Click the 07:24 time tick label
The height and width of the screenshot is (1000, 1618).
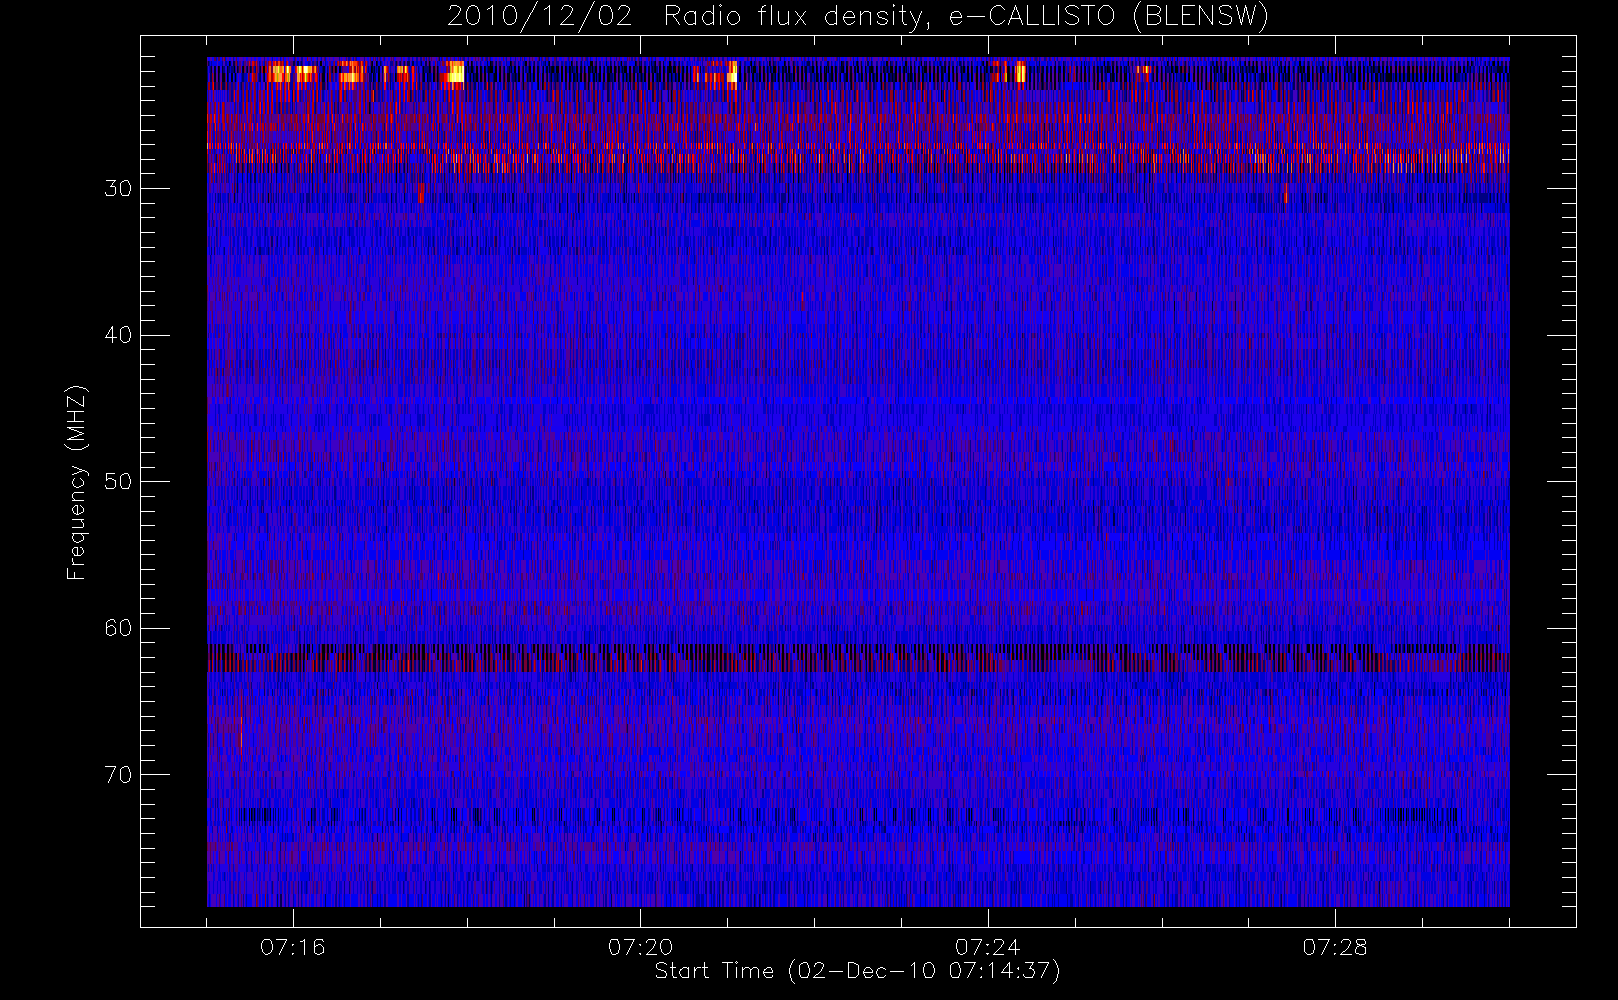pyautogui.click(x=988, y=947)
